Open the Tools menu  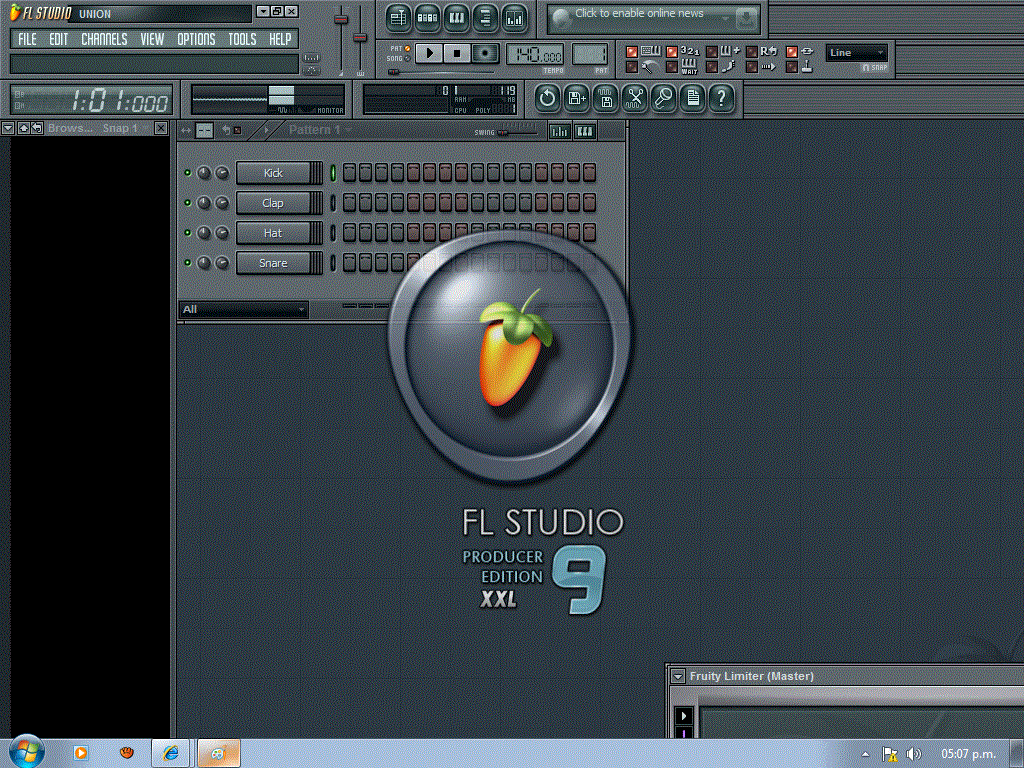coord(242,39)
